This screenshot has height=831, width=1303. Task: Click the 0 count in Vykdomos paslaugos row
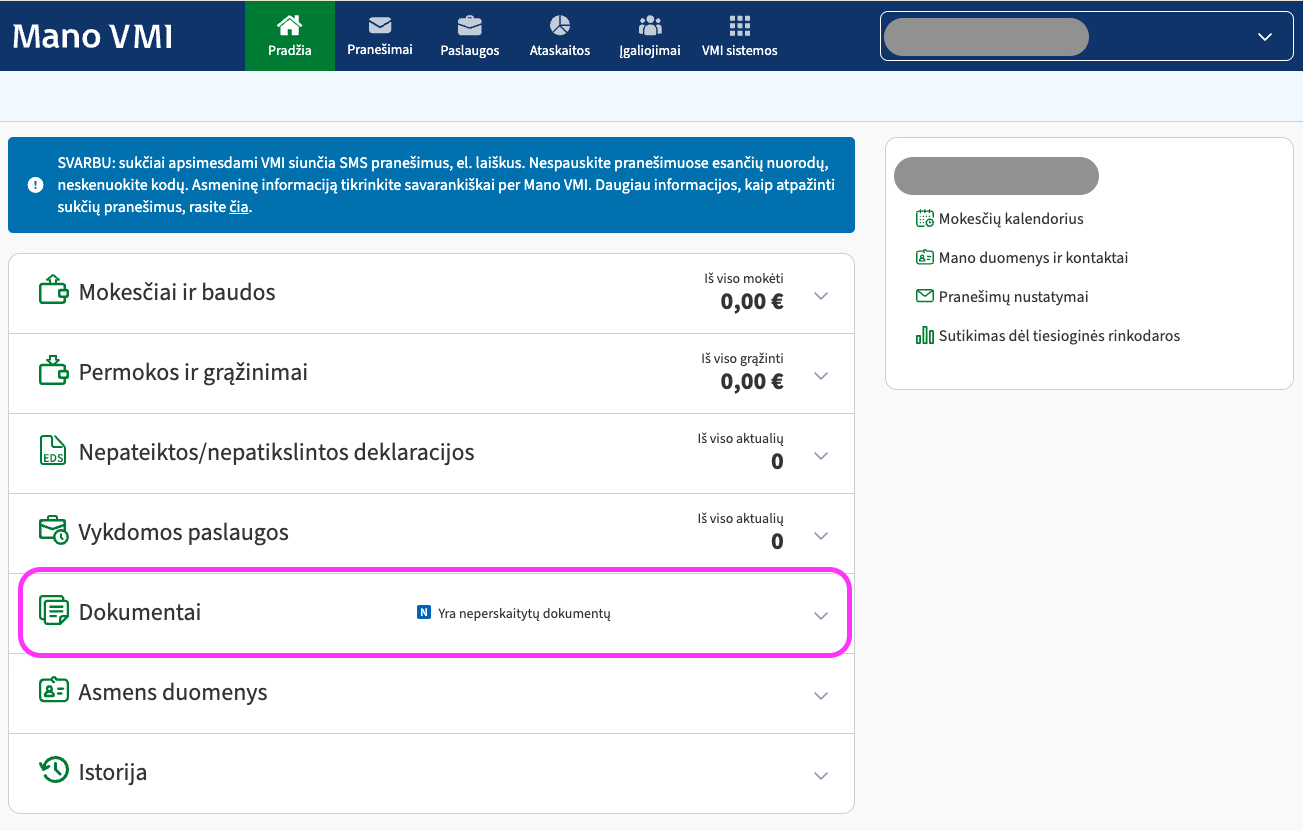coord(777,541)
